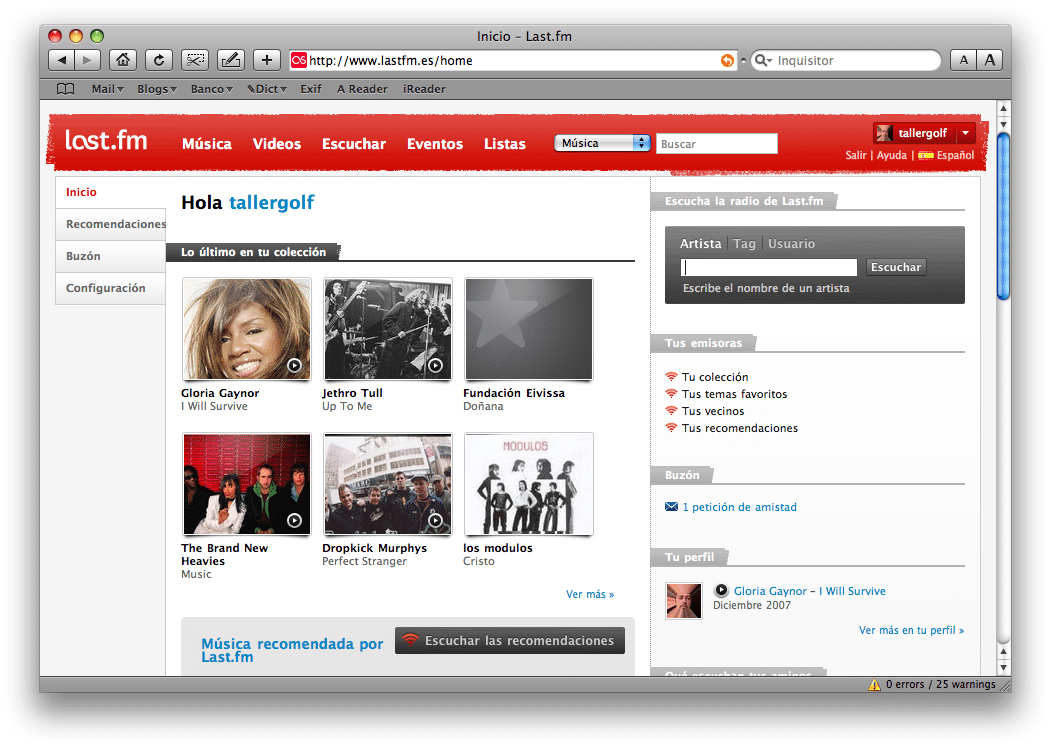The width and height of the screenshot is (1051, 747).
Task: Open the Blogs bookmarks dropdown
Action: [x=157, y=89]
